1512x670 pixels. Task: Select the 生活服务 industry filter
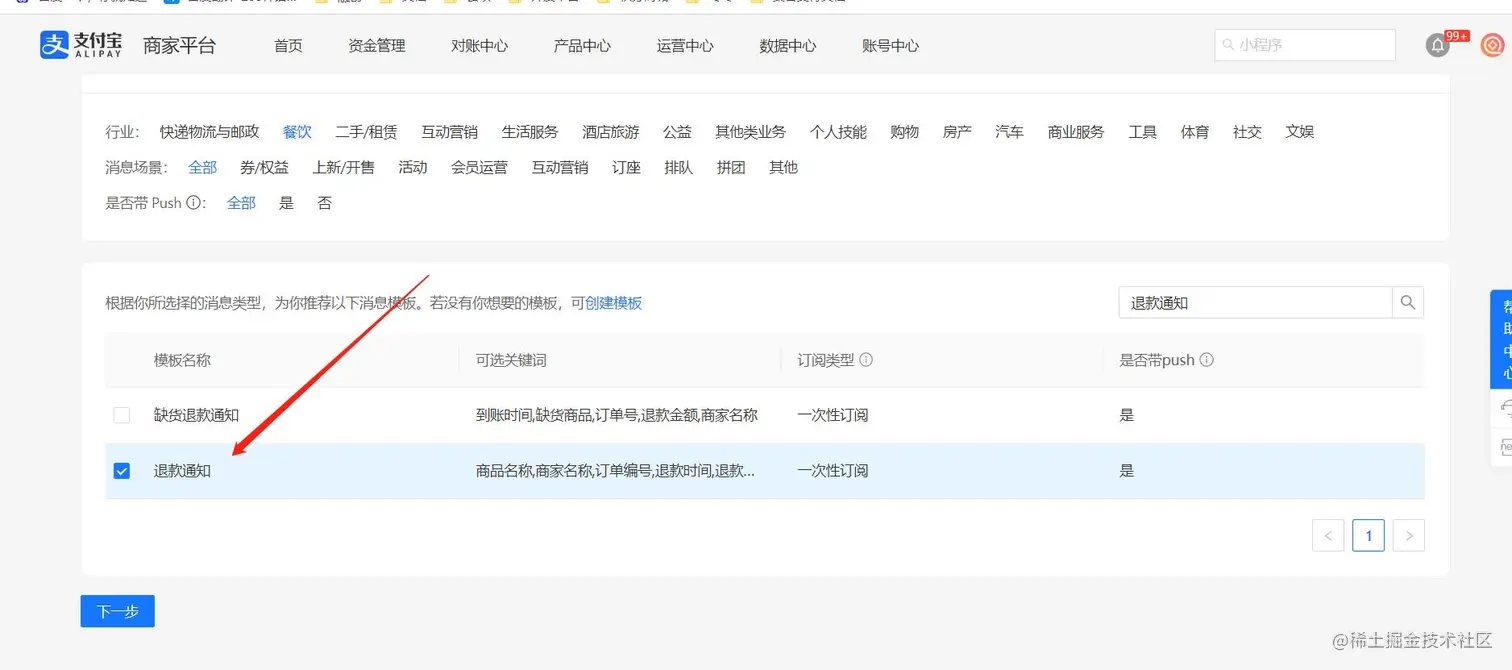(x=530, y=132)
